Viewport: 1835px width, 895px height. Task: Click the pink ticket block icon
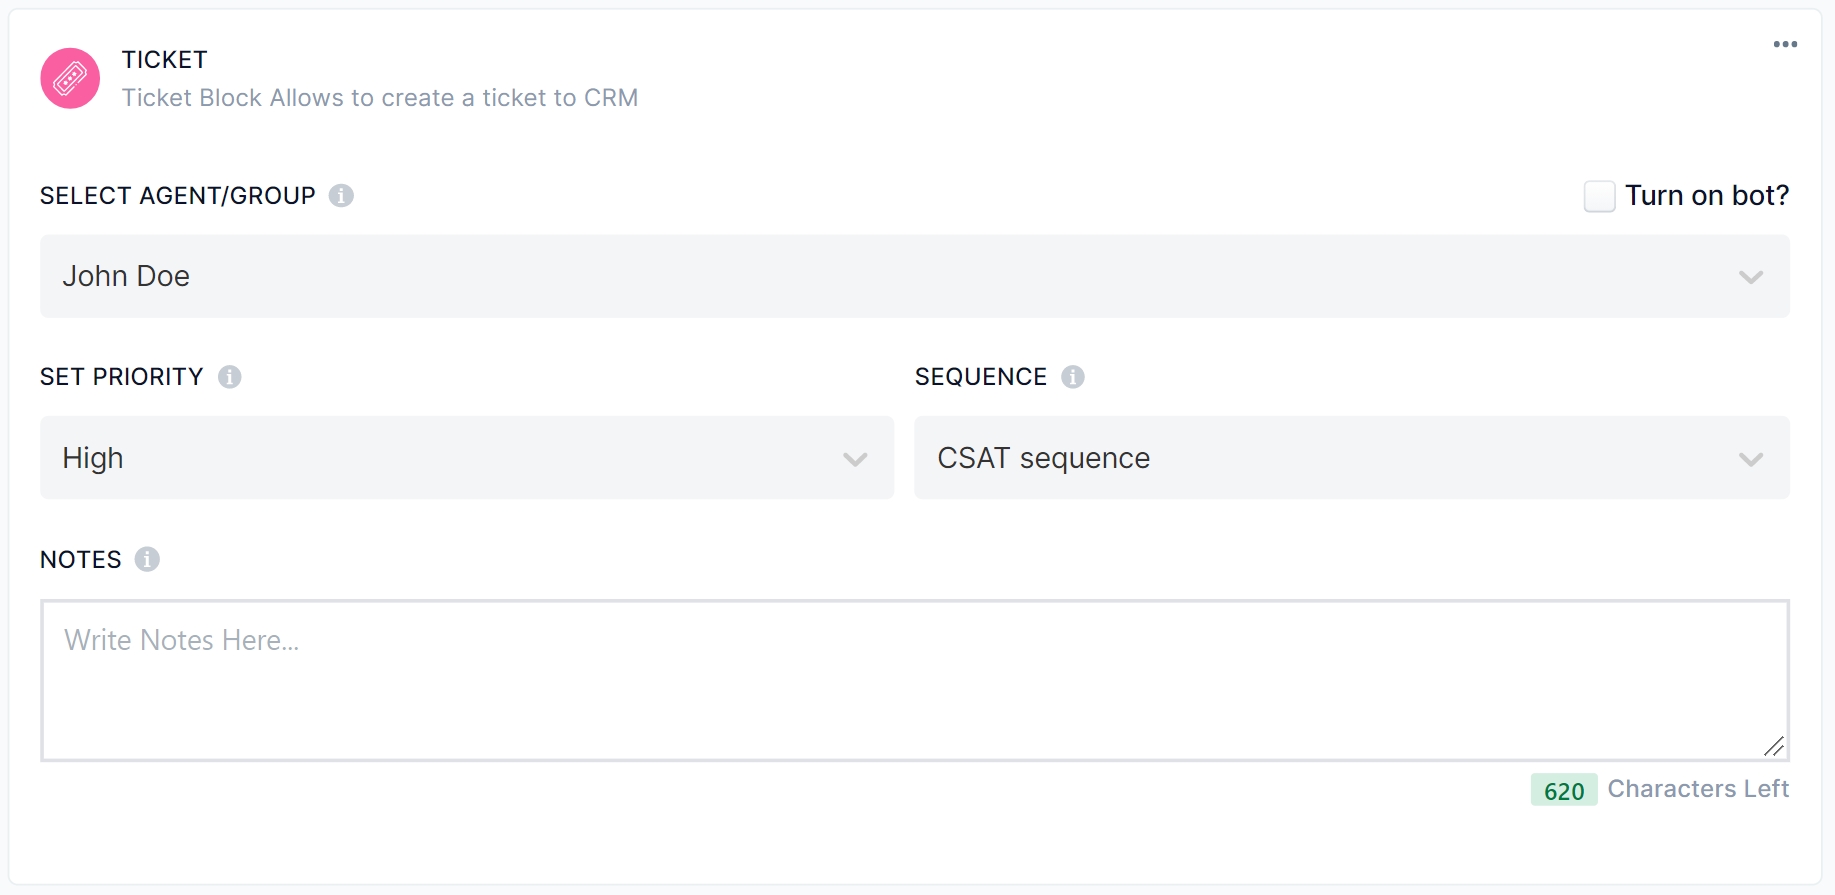(70, 78)
